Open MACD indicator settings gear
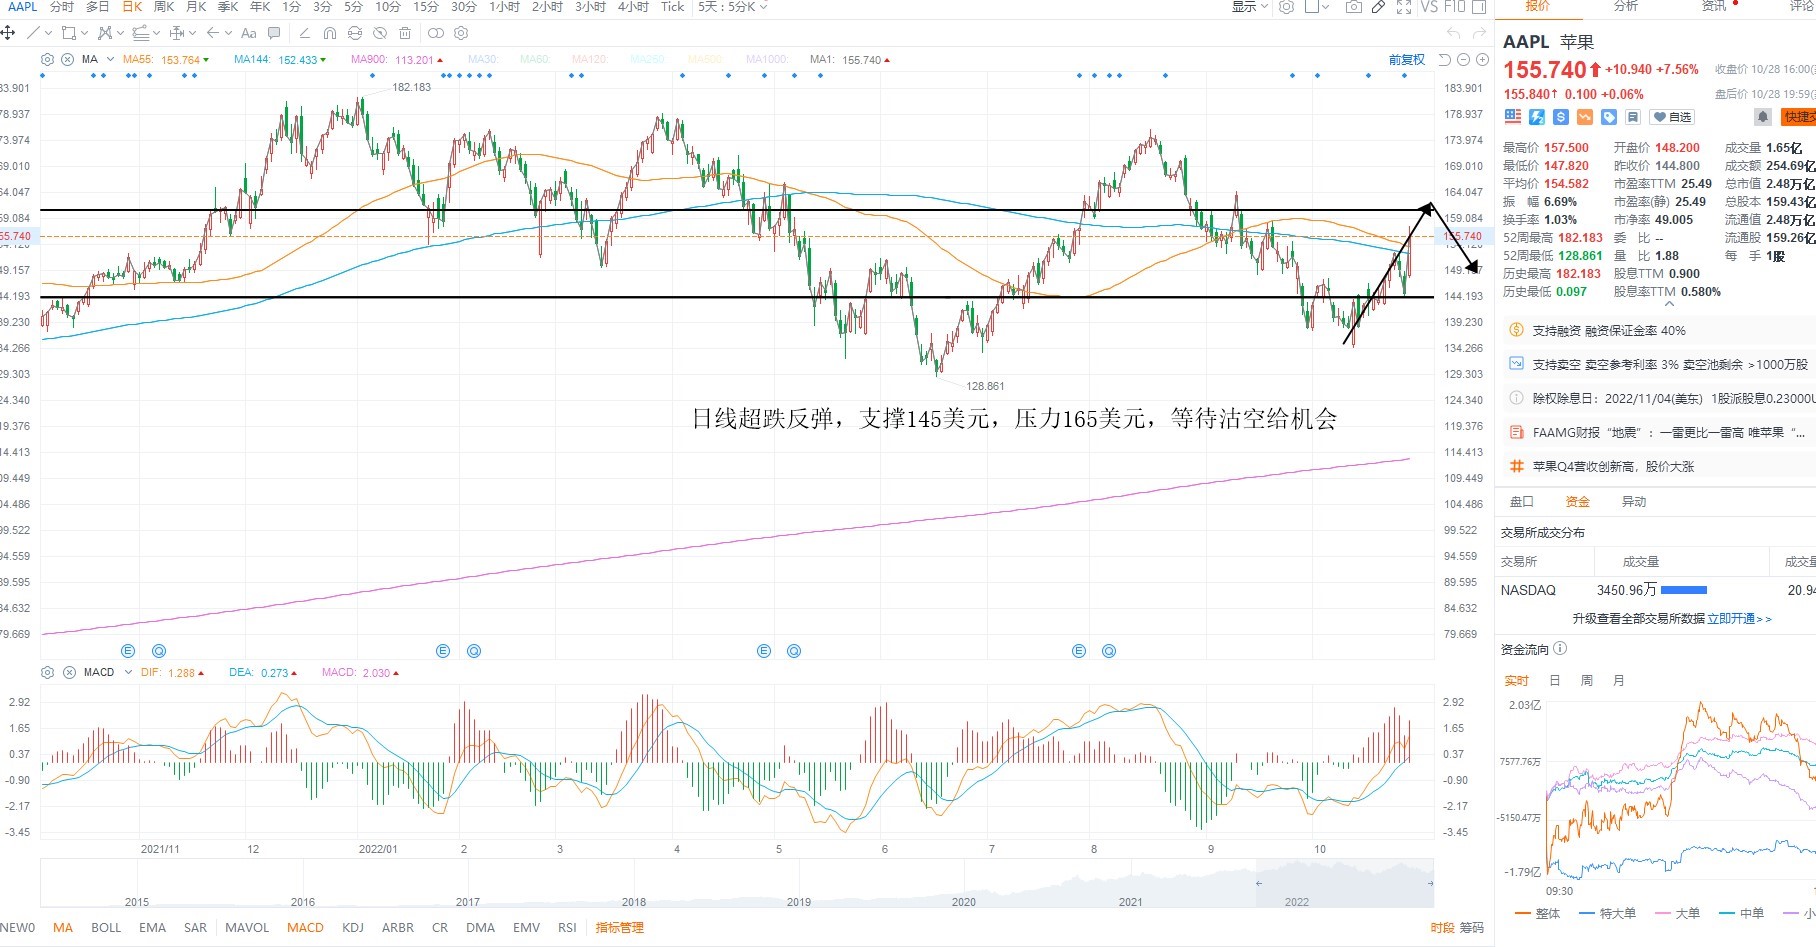Screen dimensions: 1816x947 47,673
